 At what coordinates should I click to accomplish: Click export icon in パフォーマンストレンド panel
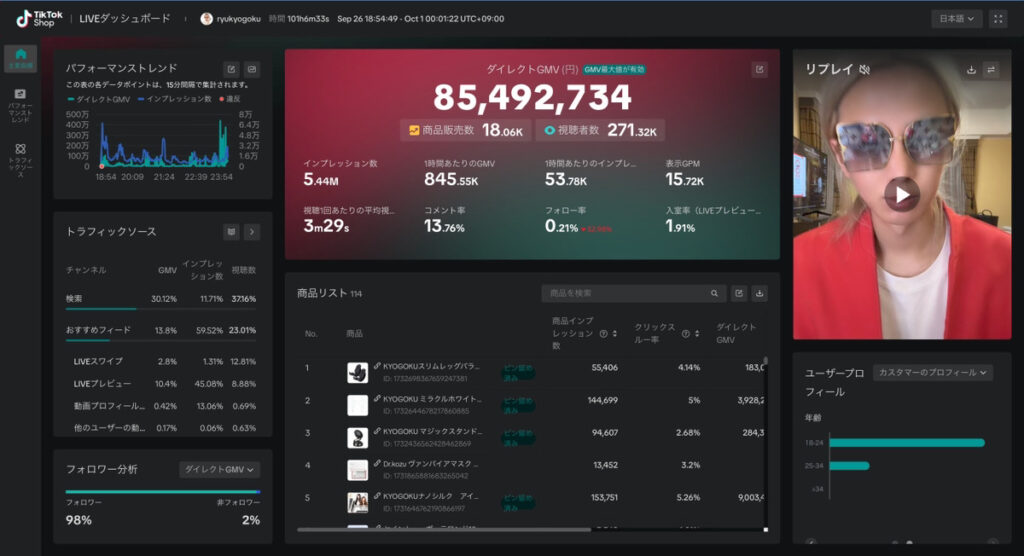coord(232,69)
